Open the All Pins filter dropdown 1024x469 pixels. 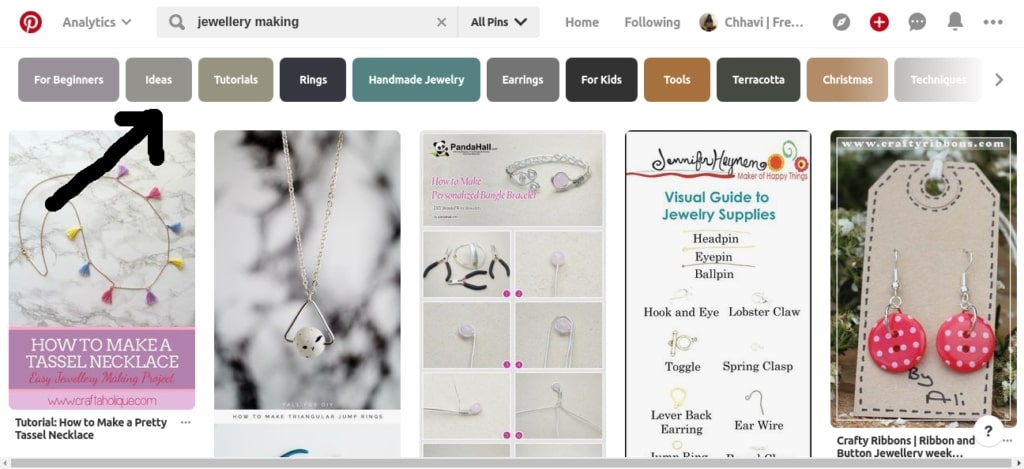coord(499,22)
